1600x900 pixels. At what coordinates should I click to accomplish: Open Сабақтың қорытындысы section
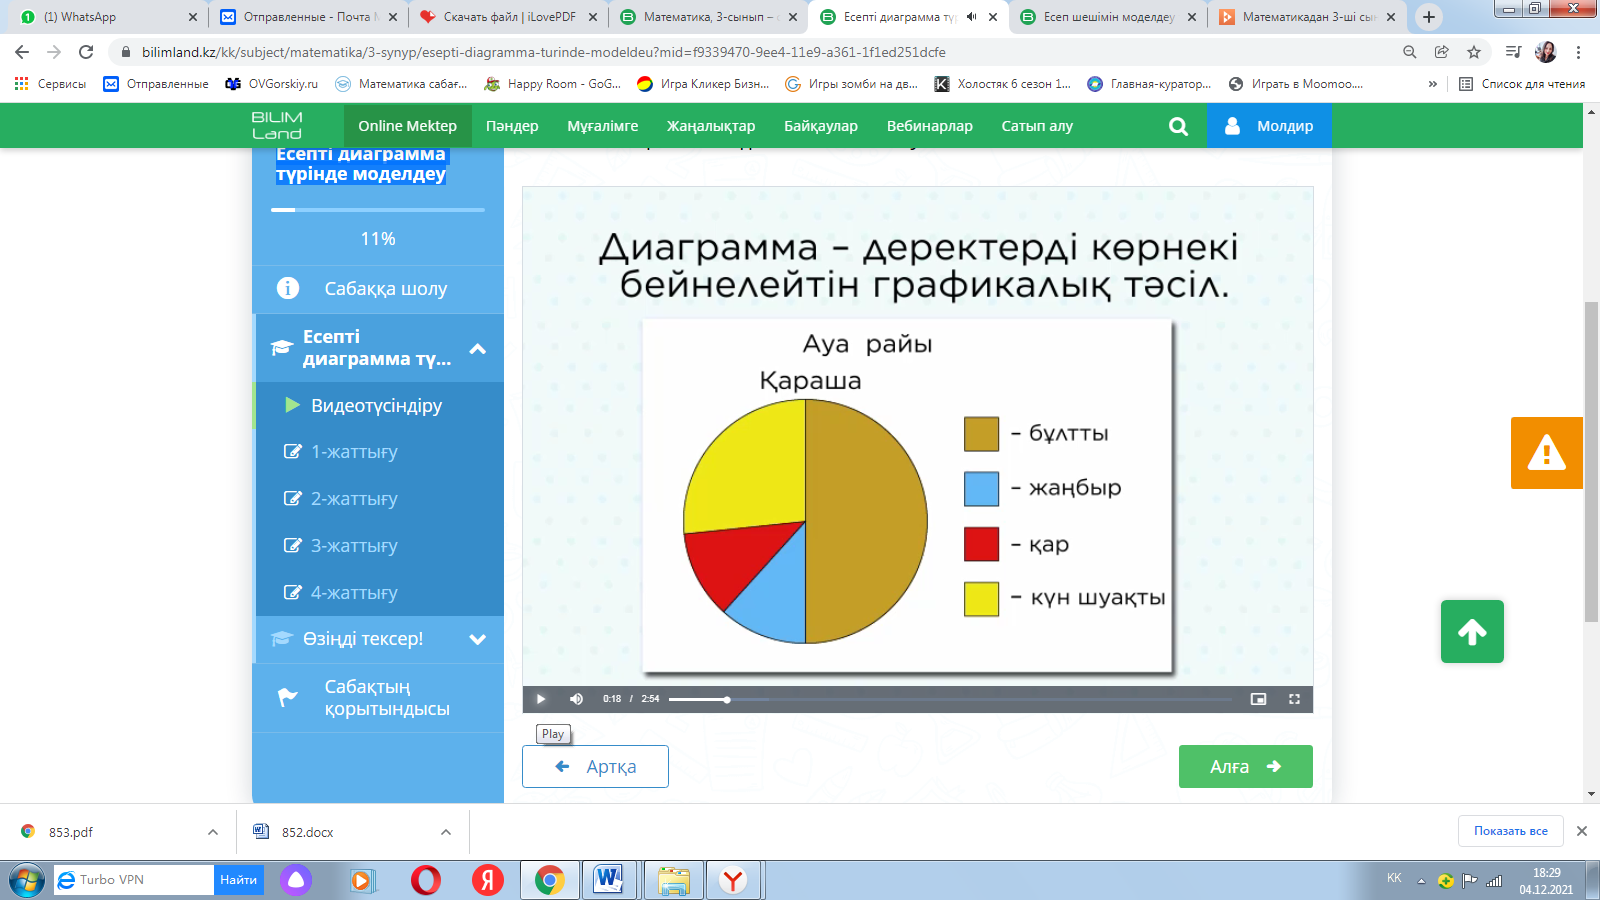click(378, 698)
